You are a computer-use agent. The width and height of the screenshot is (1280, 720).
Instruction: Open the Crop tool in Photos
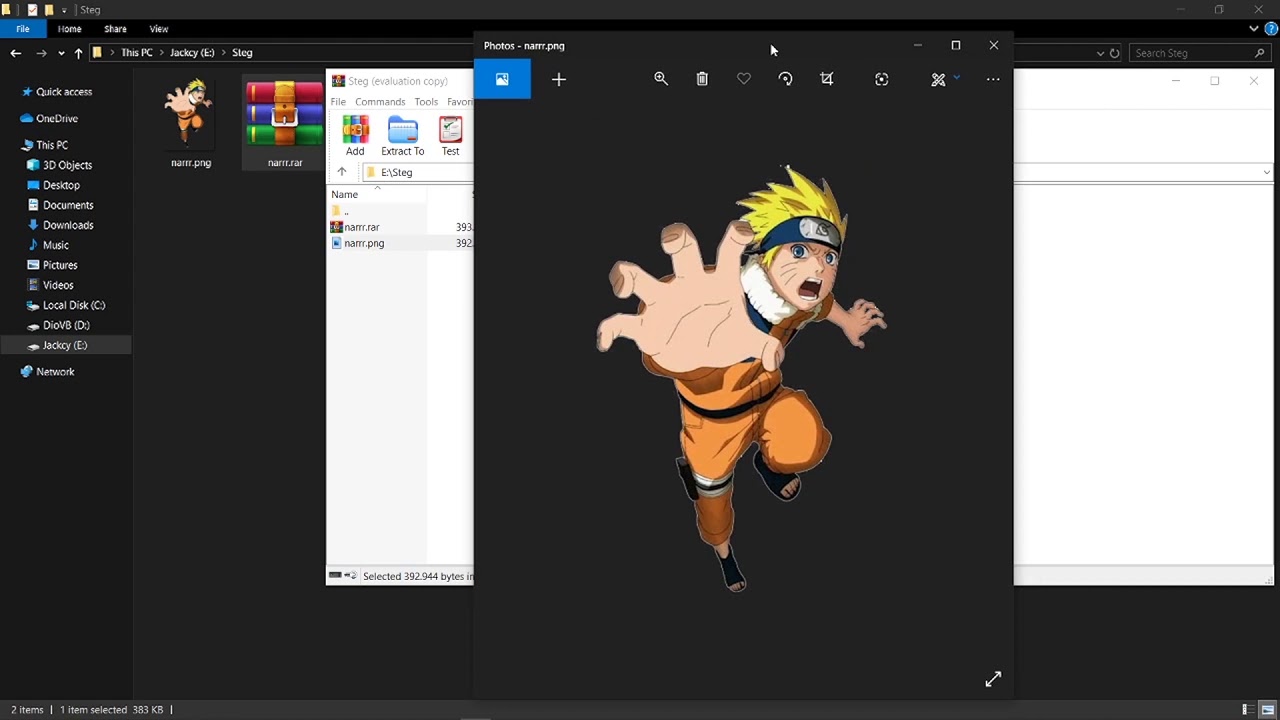click(827, 79)
